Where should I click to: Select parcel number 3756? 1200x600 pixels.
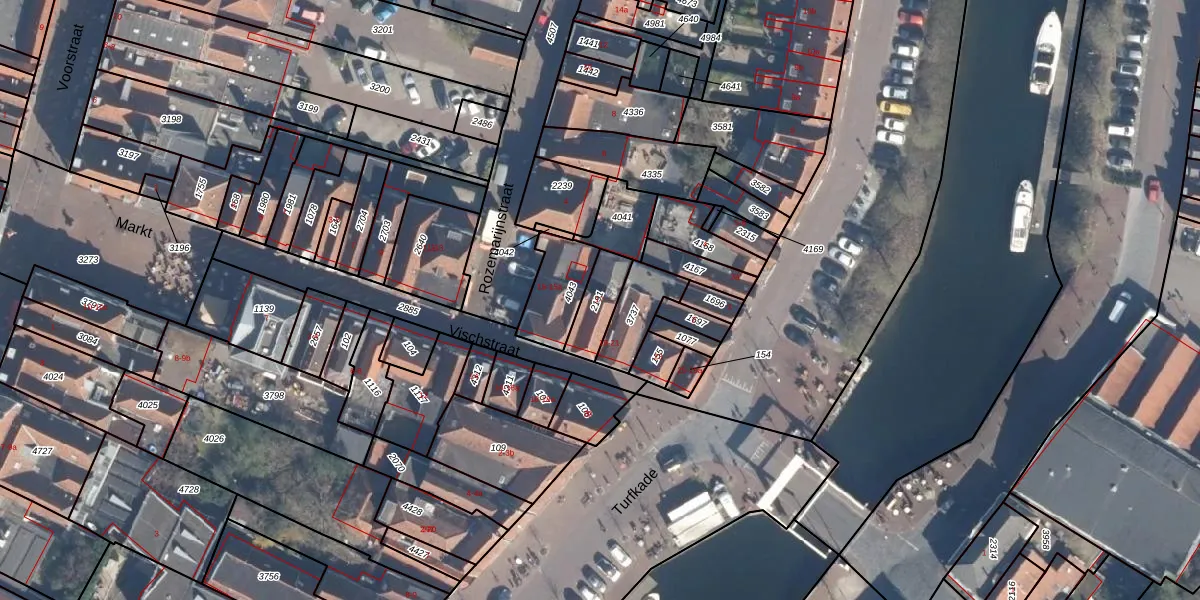(x=268, y=576)
